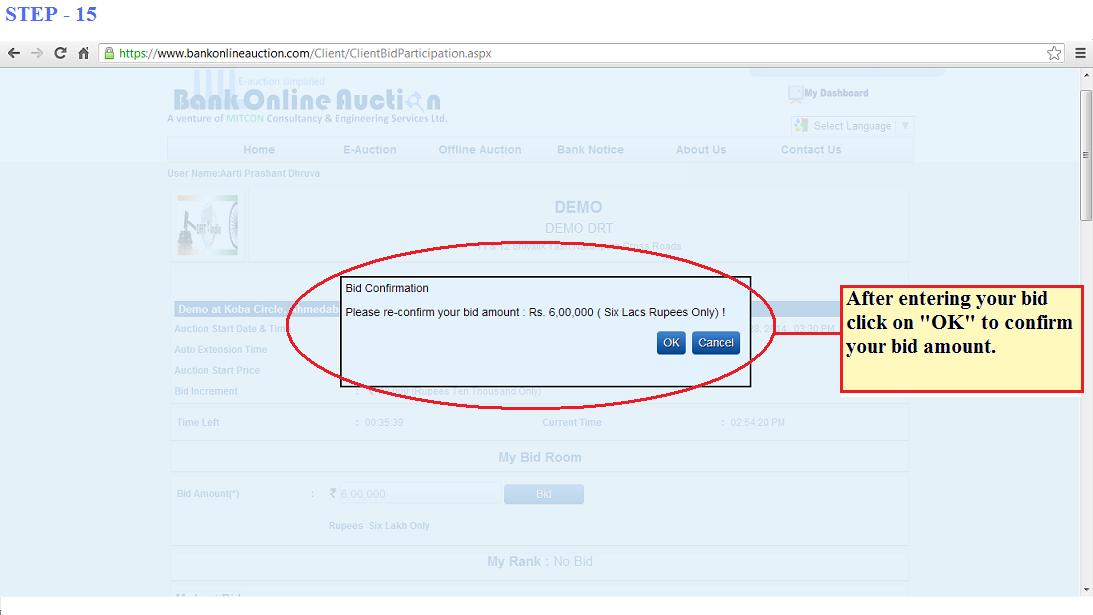Click the 'Current Time' label

(572, 423)
